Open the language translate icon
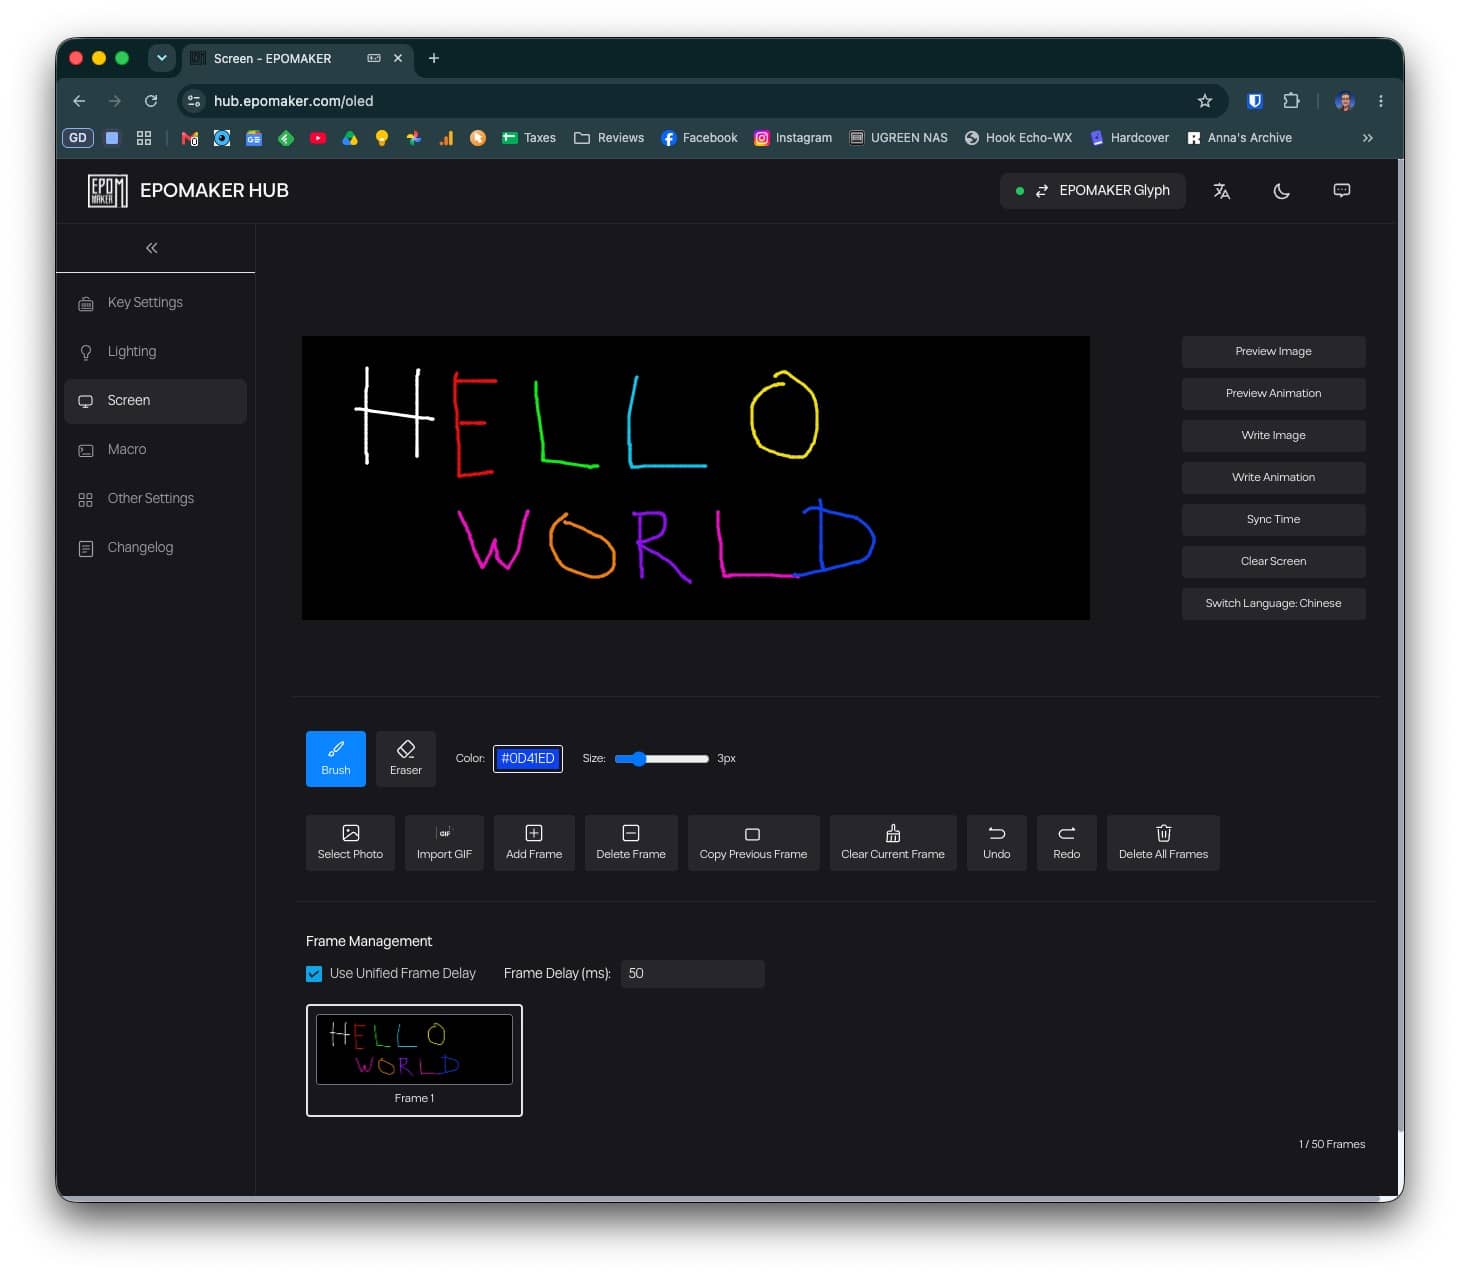The height and width of the screenshot is (1276, 1460). (1221, 191)
